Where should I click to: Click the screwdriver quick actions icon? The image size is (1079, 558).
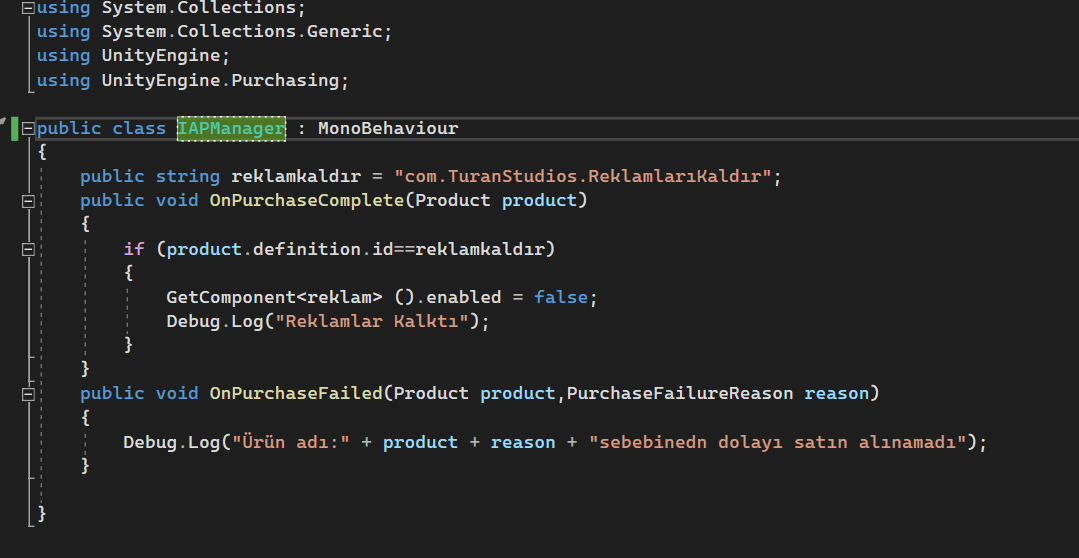(x=5, y=120)
